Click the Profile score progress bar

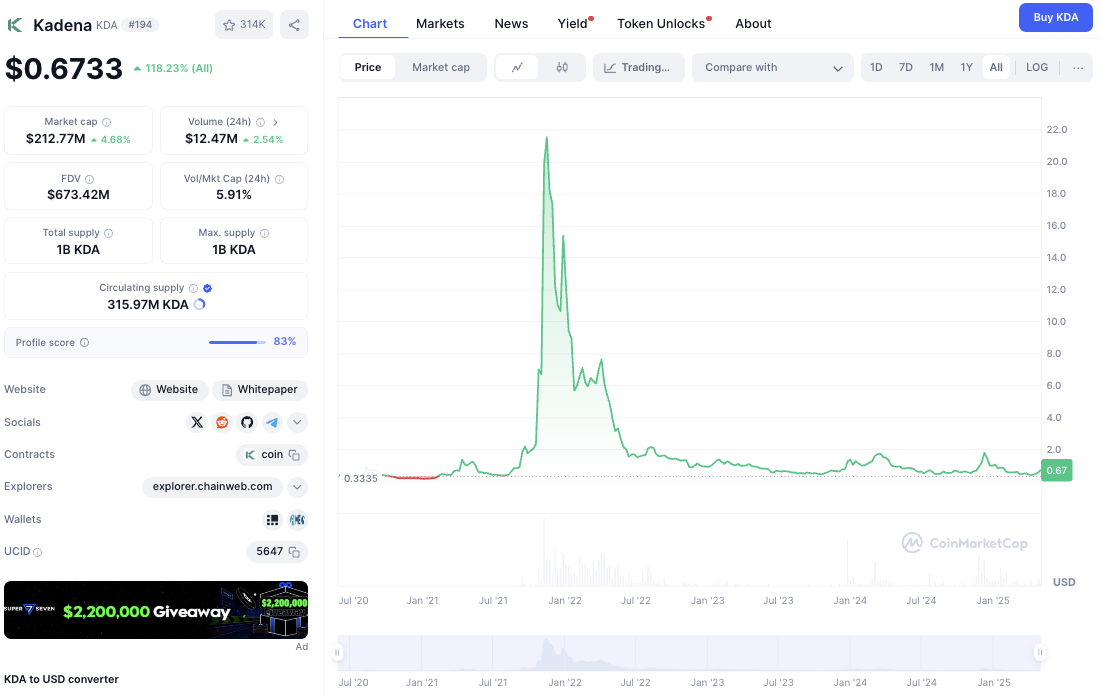(x=237, y=342)
